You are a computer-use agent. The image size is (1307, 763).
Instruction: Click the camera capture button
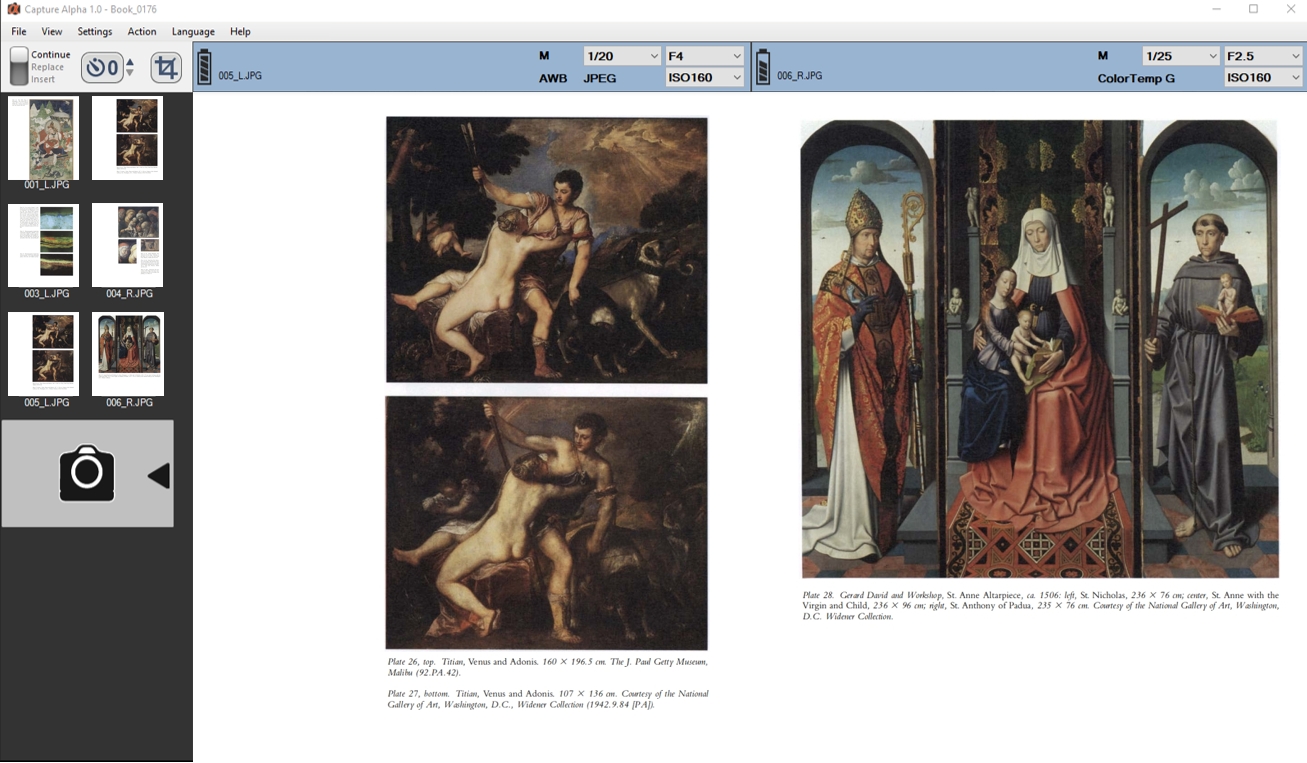[87, 473]
